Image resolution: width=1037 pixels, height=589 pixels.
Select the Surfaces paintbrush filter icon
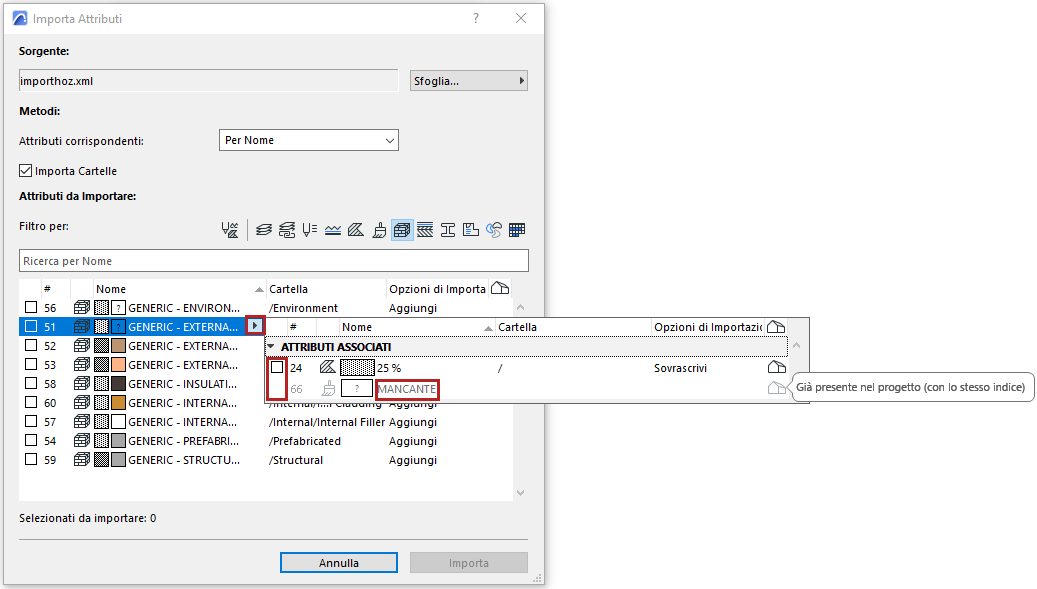pyautogui.click(x=379, y=229)
